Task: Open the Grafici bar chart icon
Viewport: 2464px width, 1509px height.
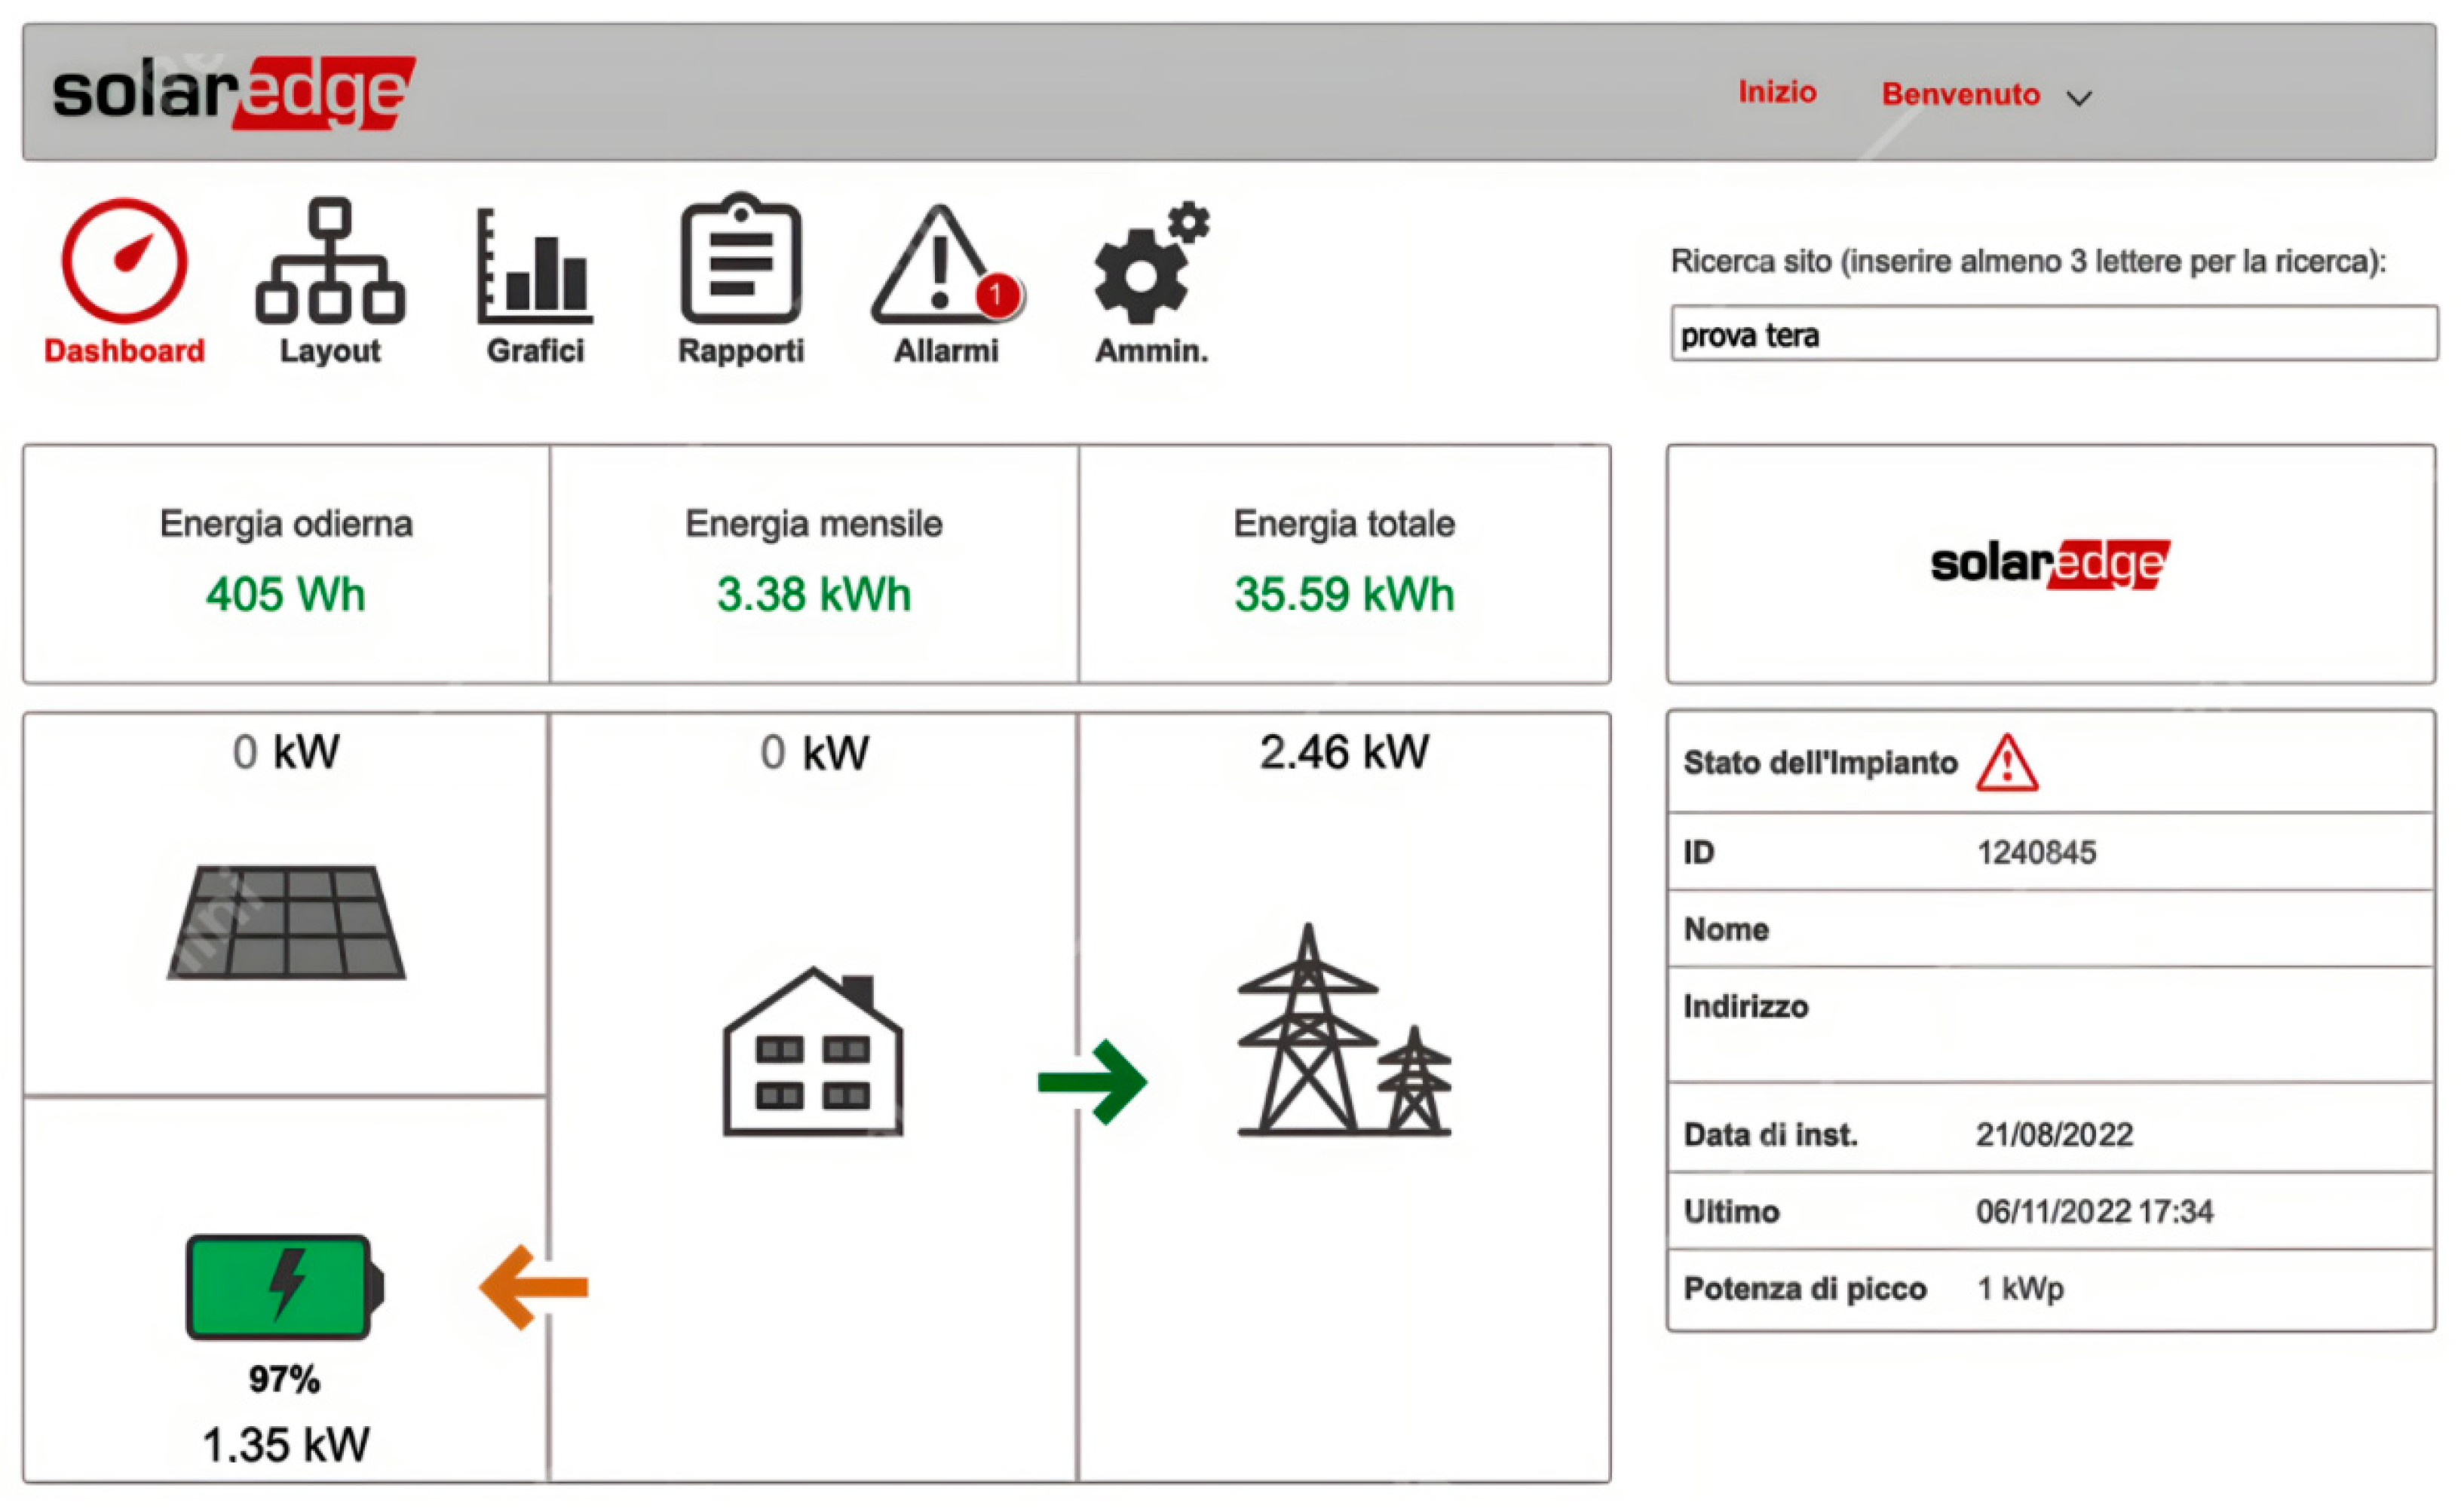Action: 535,265
